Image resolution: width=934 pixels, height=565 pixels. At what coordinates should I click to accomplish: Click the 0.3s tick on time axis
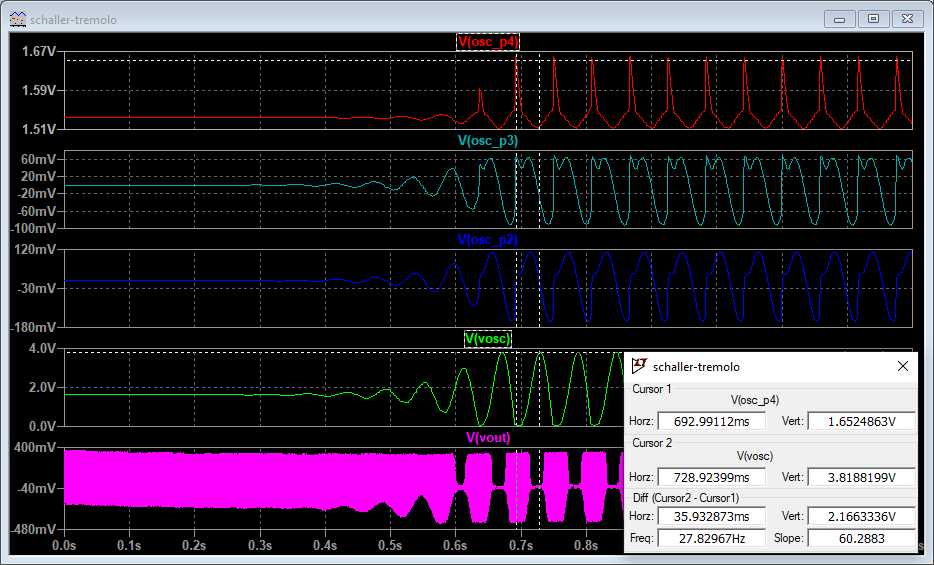pyautogui.click(x=260, y=546)
